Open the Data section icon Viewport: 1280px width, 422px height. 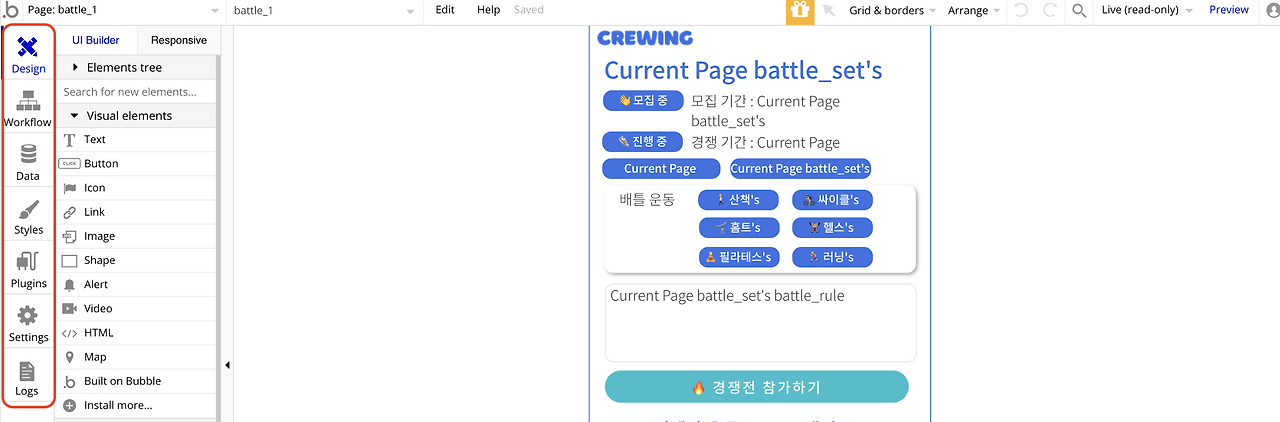(x=28, y=163)
